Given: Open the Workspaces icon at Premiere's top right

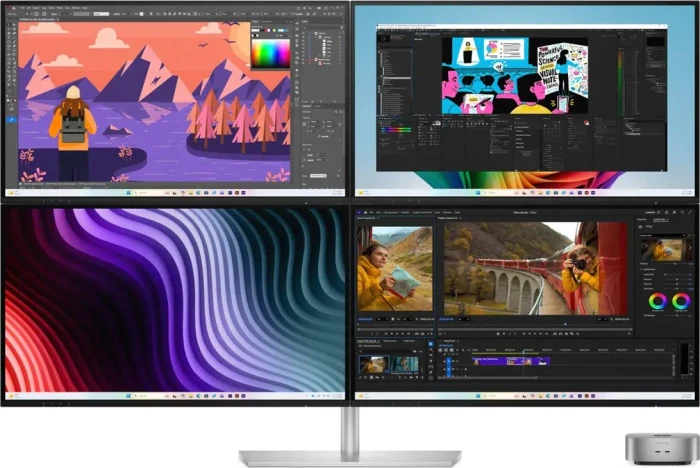Looking at the screenshot, I should point(659,212).
